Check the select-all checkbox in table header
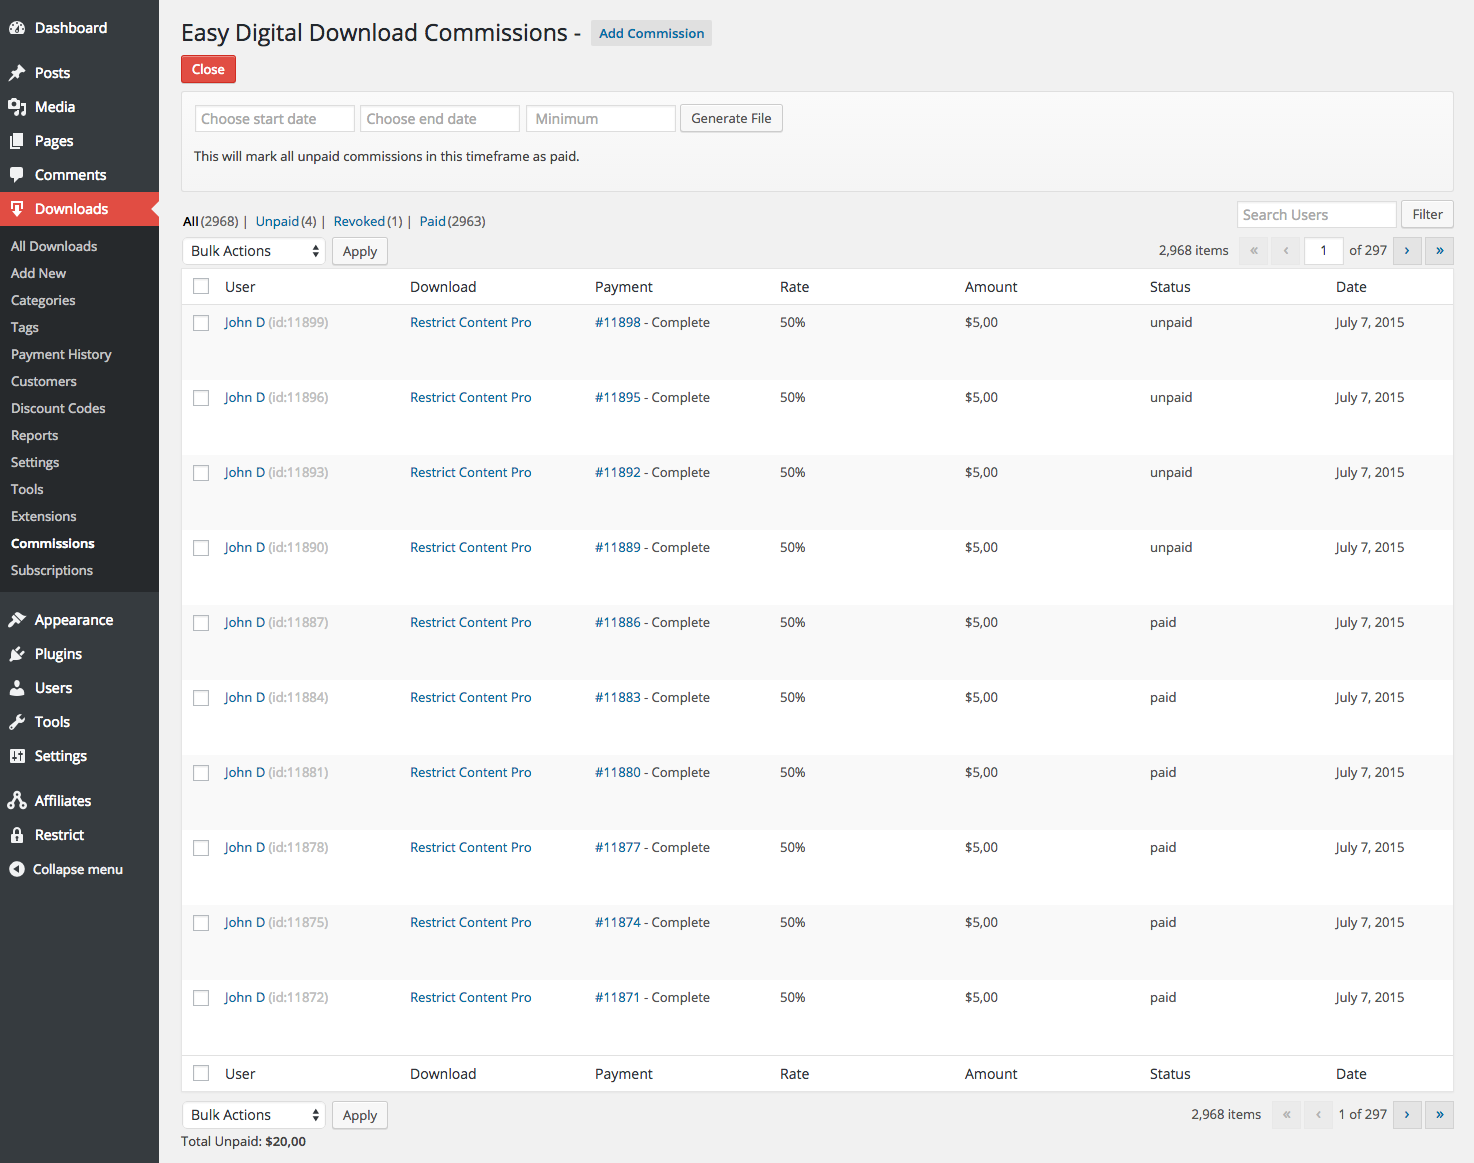1474x1163 pixels. pos(201,287)
